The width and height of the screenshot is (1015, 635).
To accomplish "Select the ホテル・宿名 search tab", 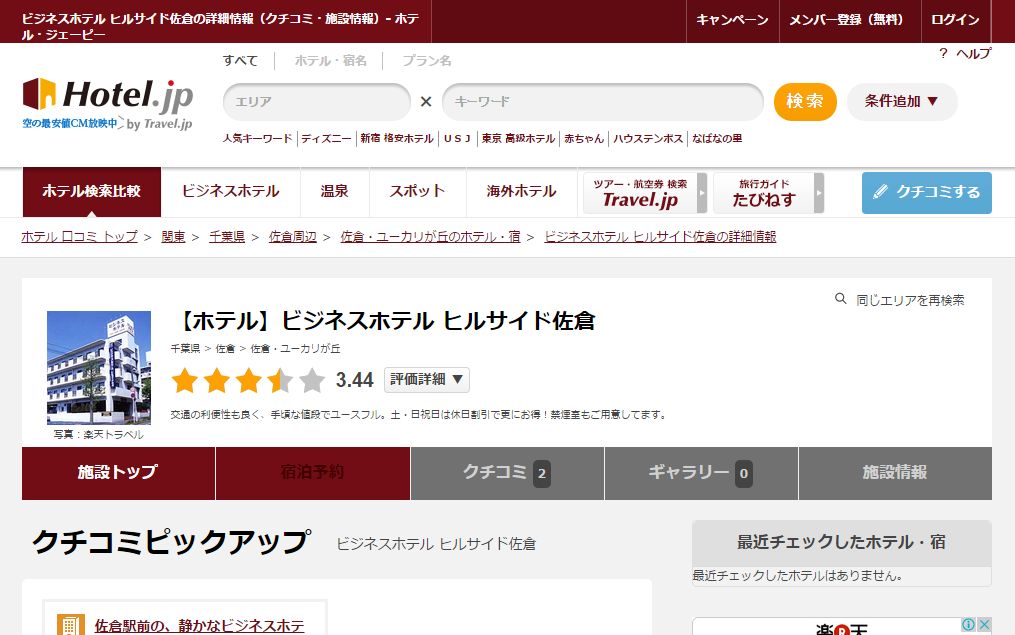I will click(x=330, y=60).
